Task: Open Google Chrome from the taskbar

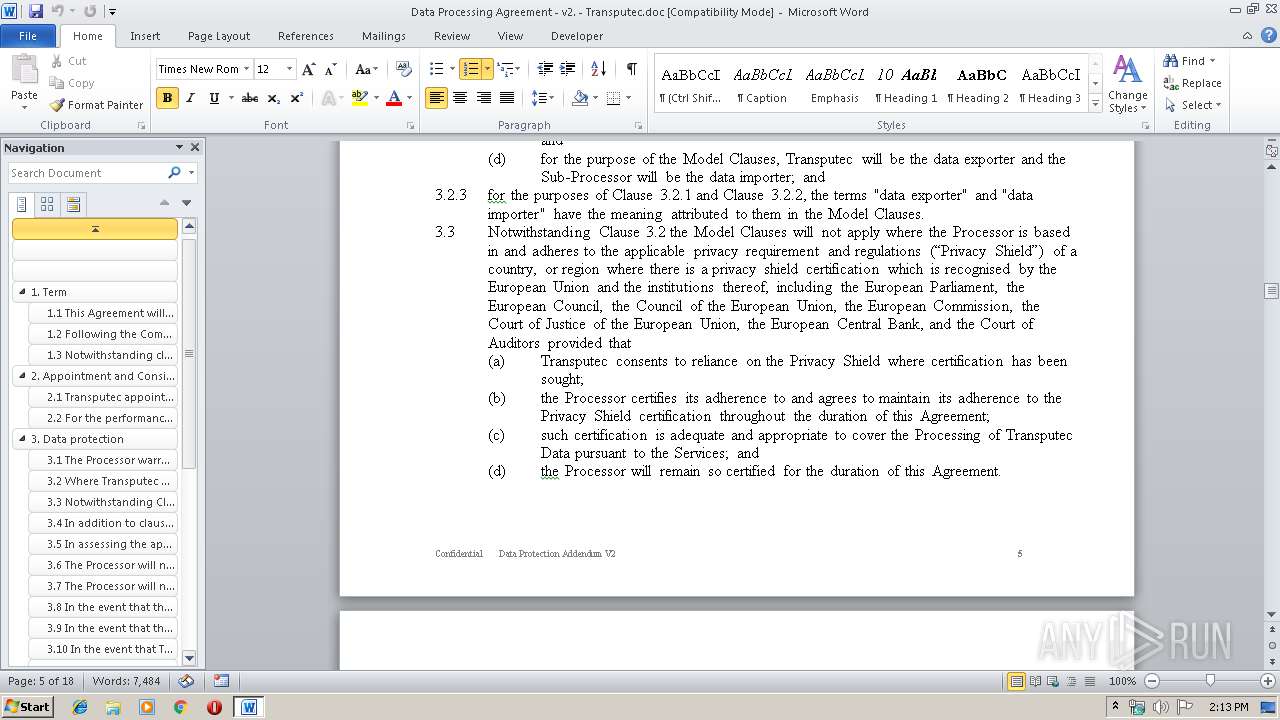Action: tap(180, 707)
